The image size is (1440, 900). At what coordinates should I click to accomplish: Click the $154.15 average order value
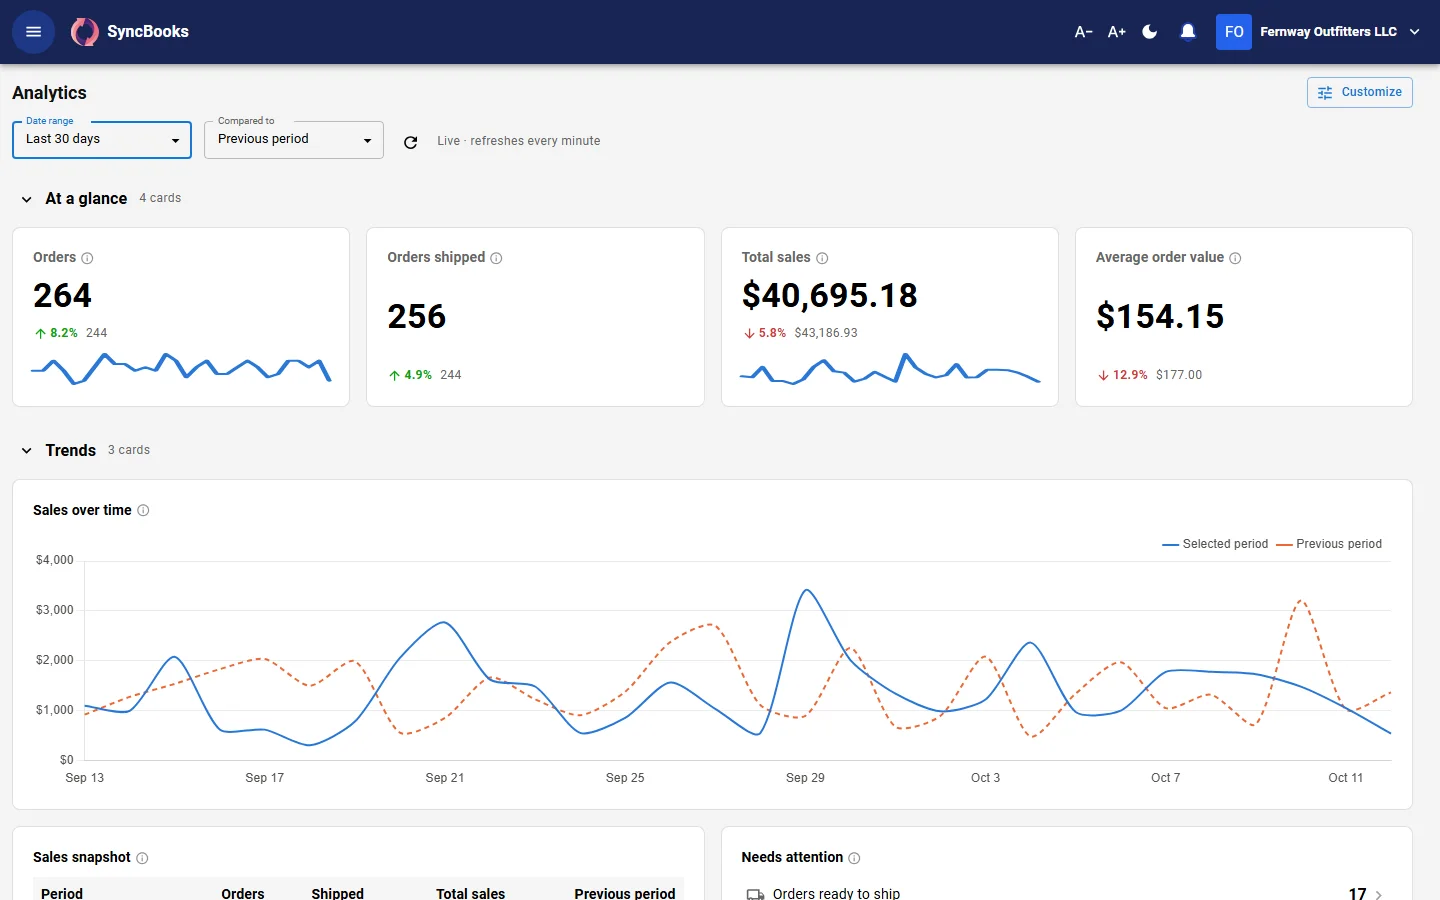click(x=1160, y=316)
